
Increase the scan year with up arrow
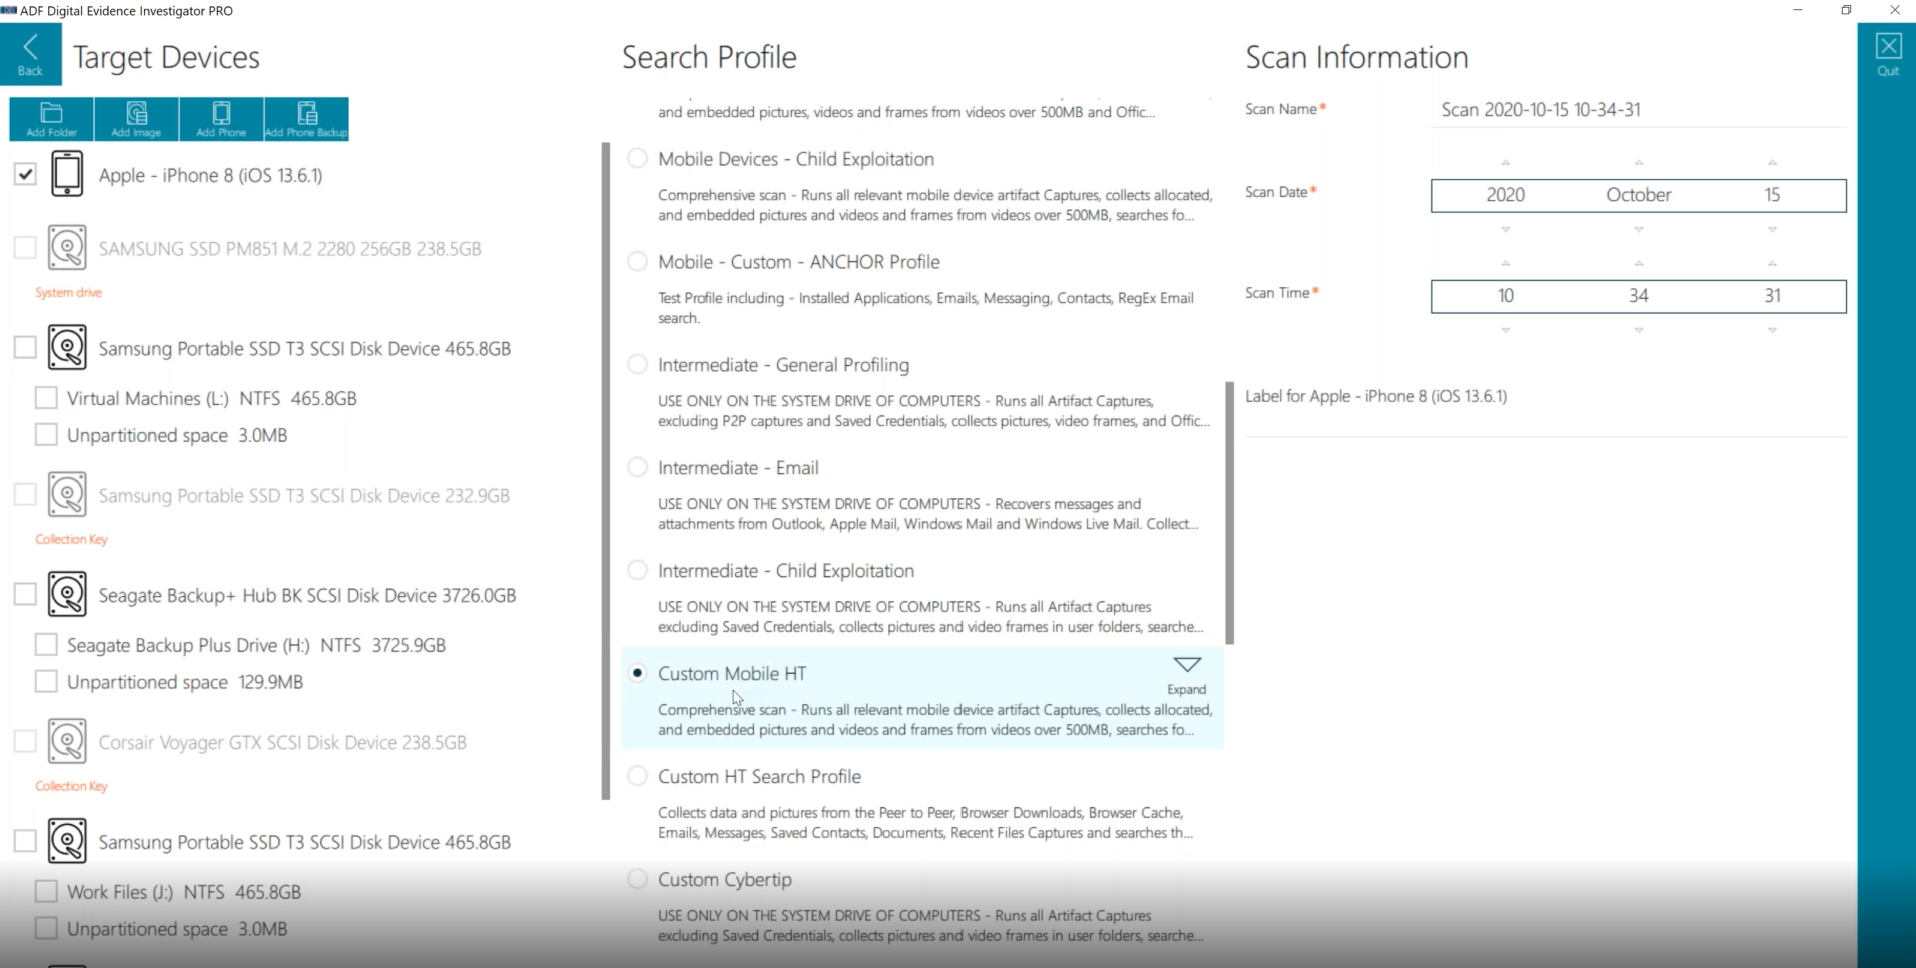(x=1505, y=162)
